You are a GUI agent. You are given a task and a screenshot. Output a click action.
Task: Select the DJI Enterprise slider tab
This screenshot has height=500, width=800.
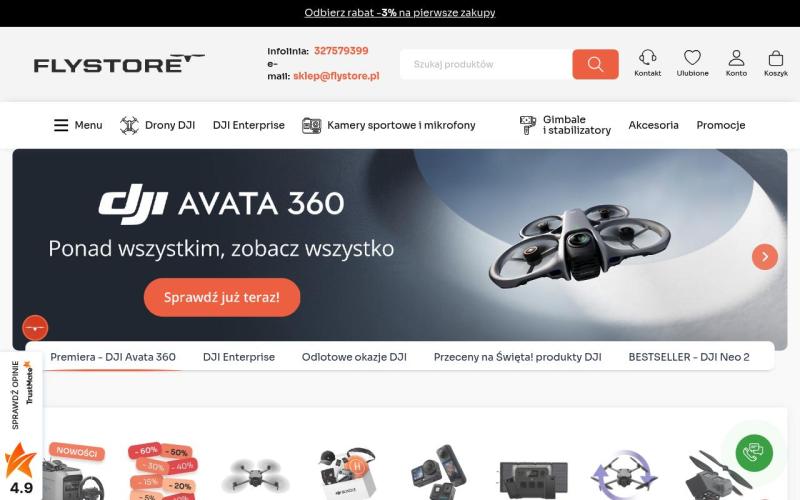pyautogui.click(x=239, y=357)
